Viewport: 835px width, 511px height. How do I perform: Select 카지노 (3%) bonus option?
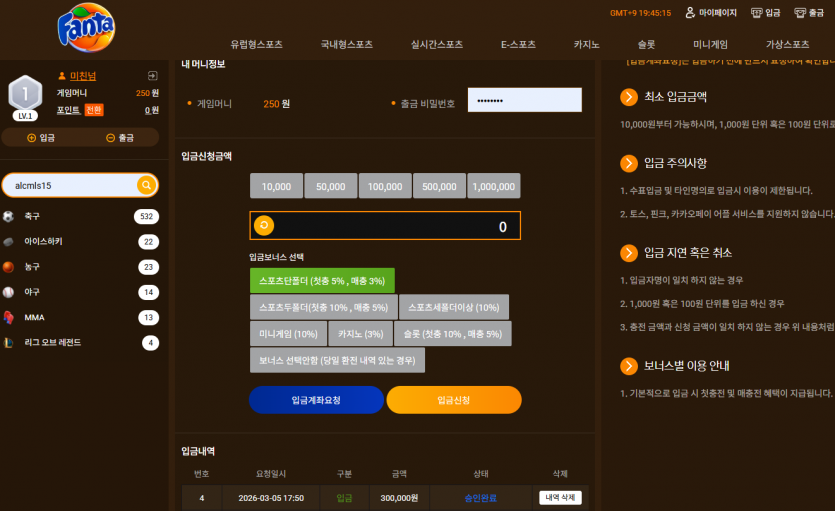pyautogui.click(x=361, y=334)
